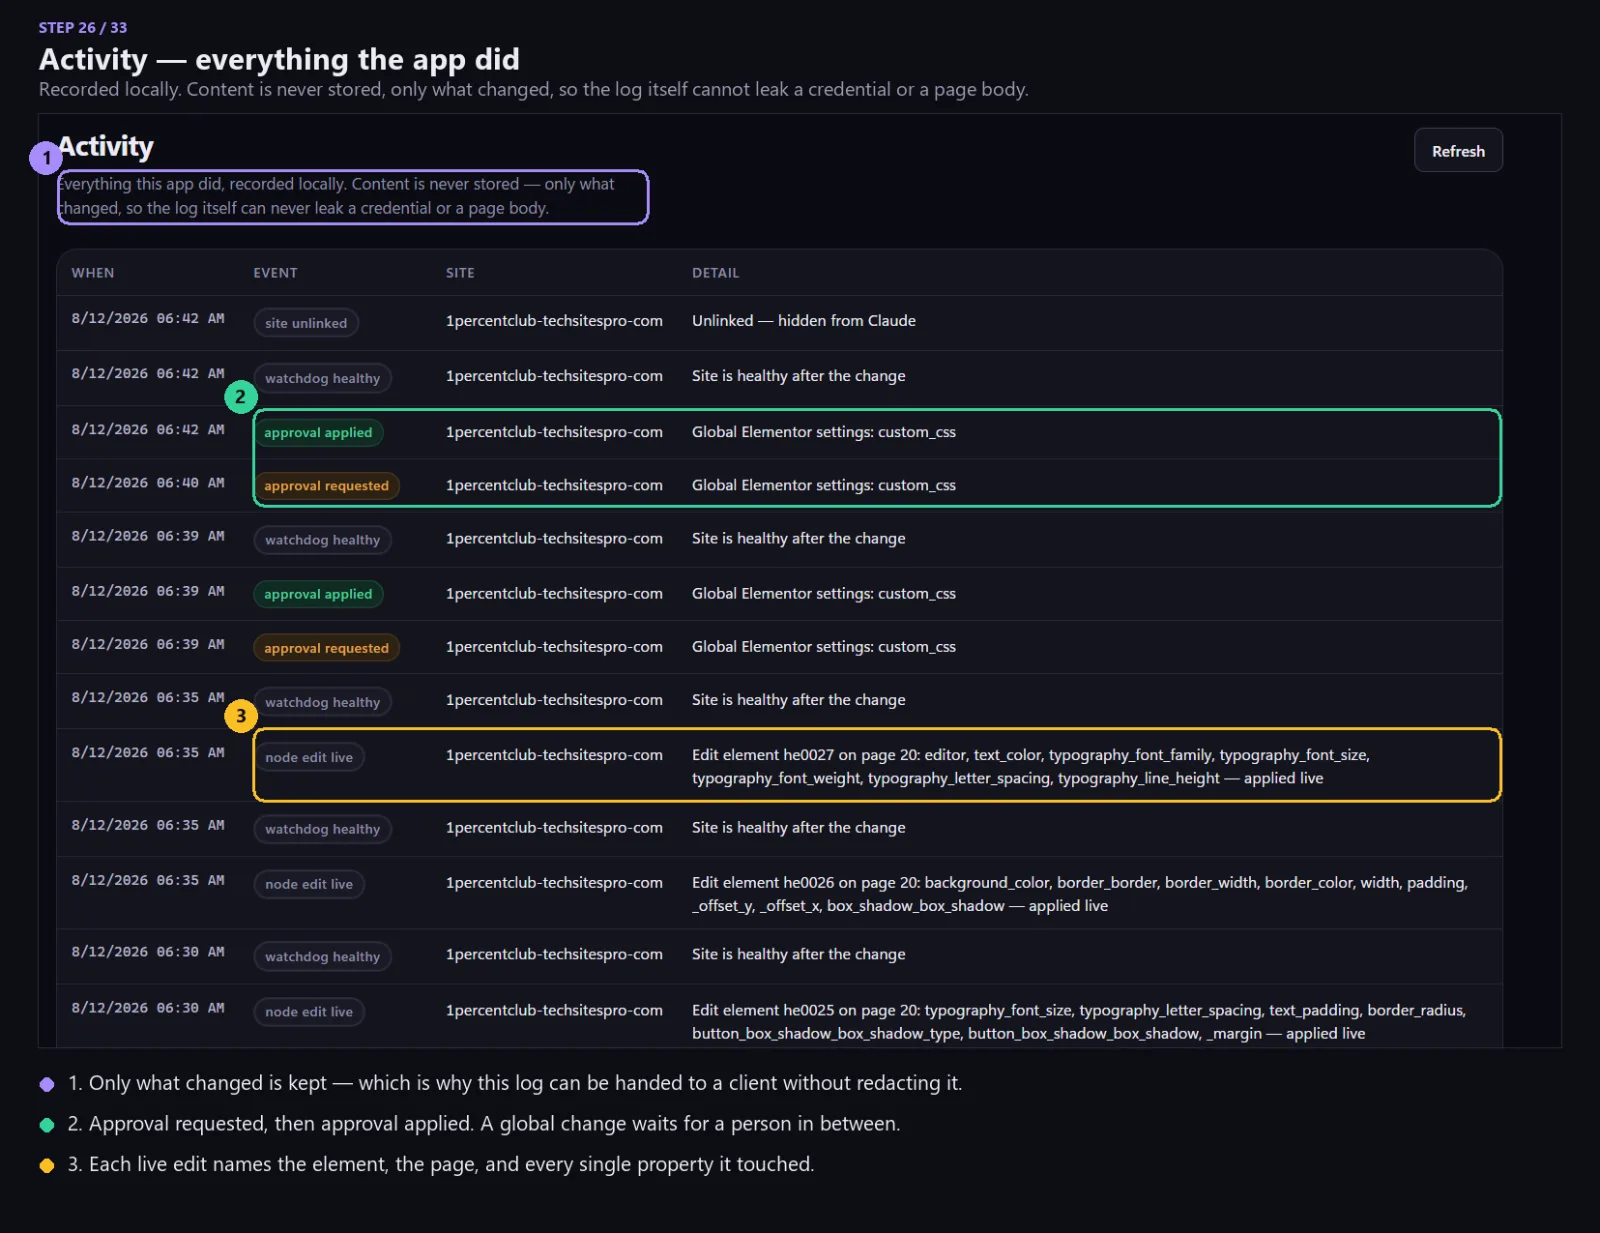This screenshot has width=1600, height=1233.
Task: Click the Refresh button
Action: [x=1458, y=151]
